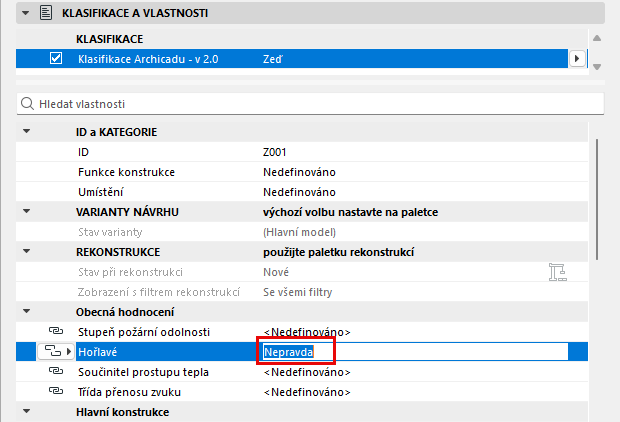The height and width of the screenshot is (422, 620).
Task: Click the Klasifikace a Vlastnosti panel document icon
Action: coord(46,13)
